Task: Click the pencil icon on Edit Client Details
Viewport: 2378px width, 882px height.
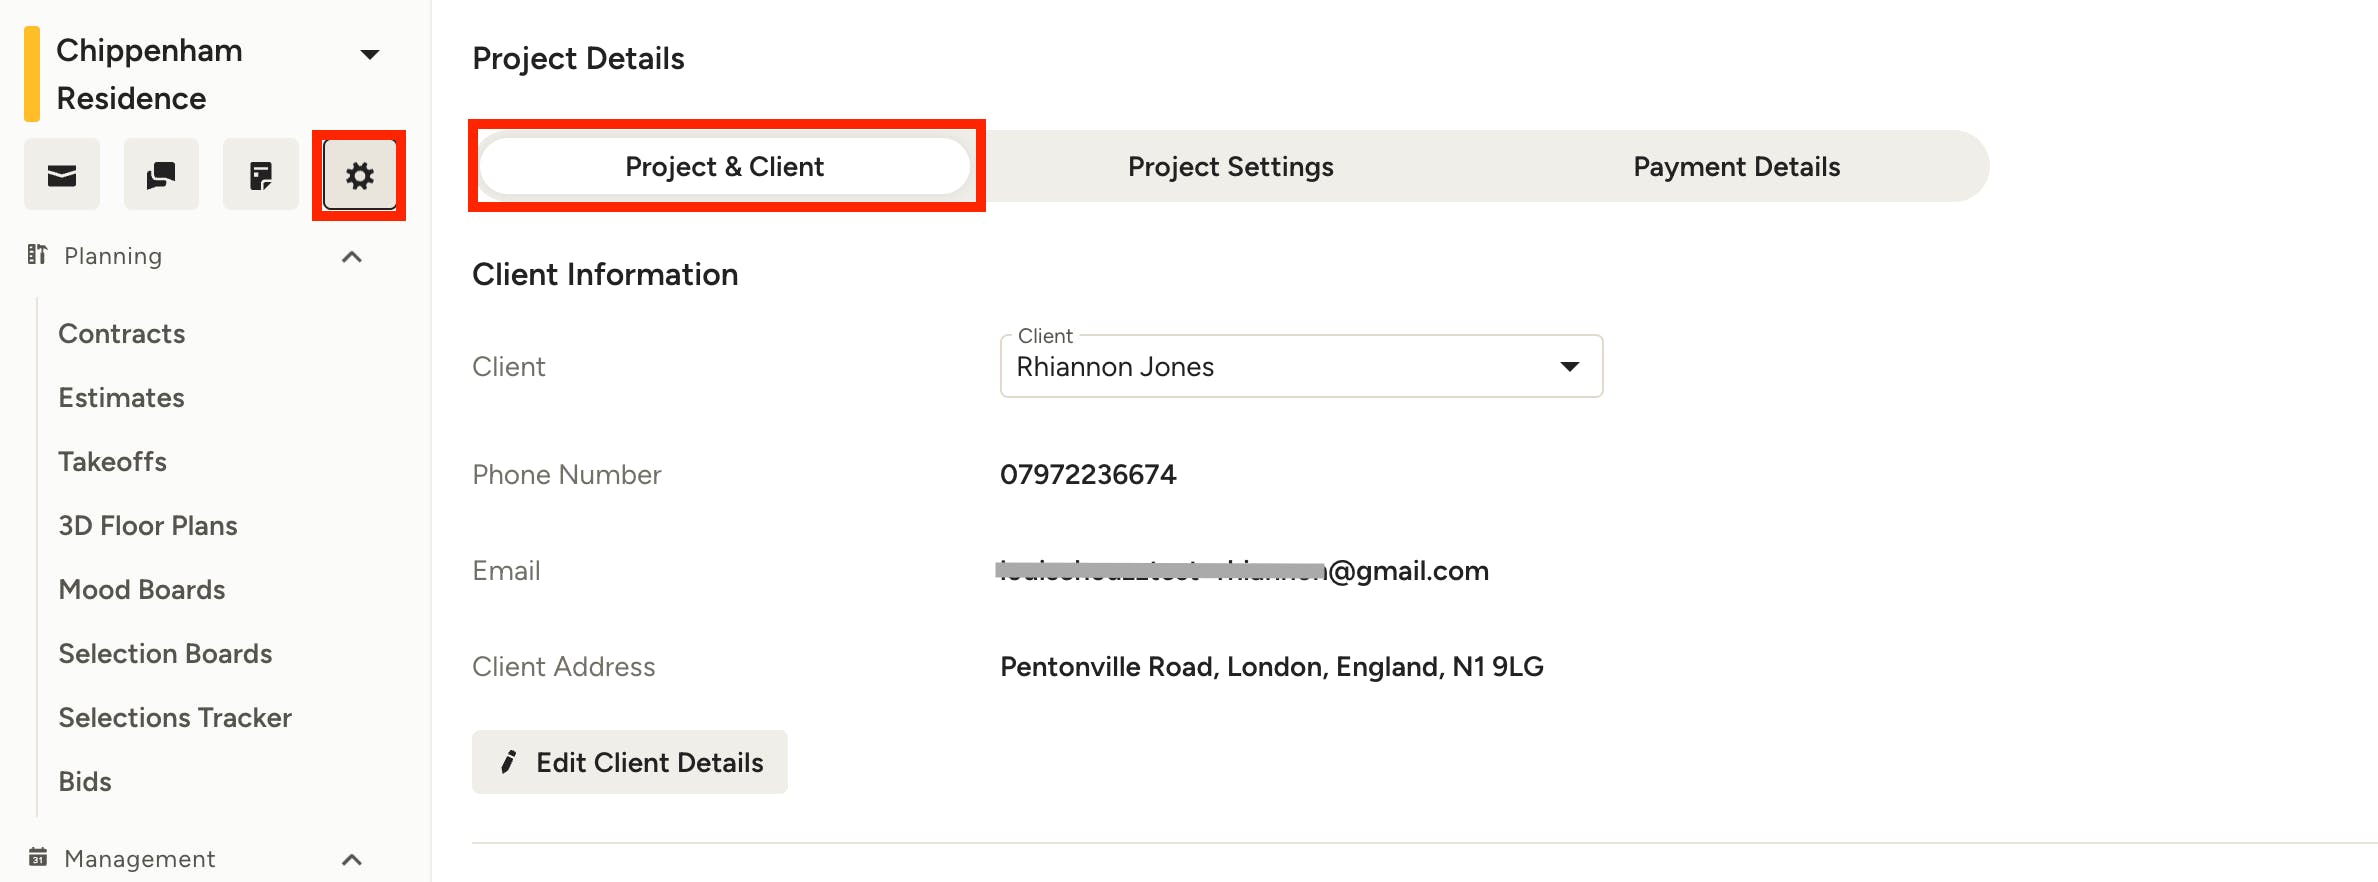Action: point(508,762)
